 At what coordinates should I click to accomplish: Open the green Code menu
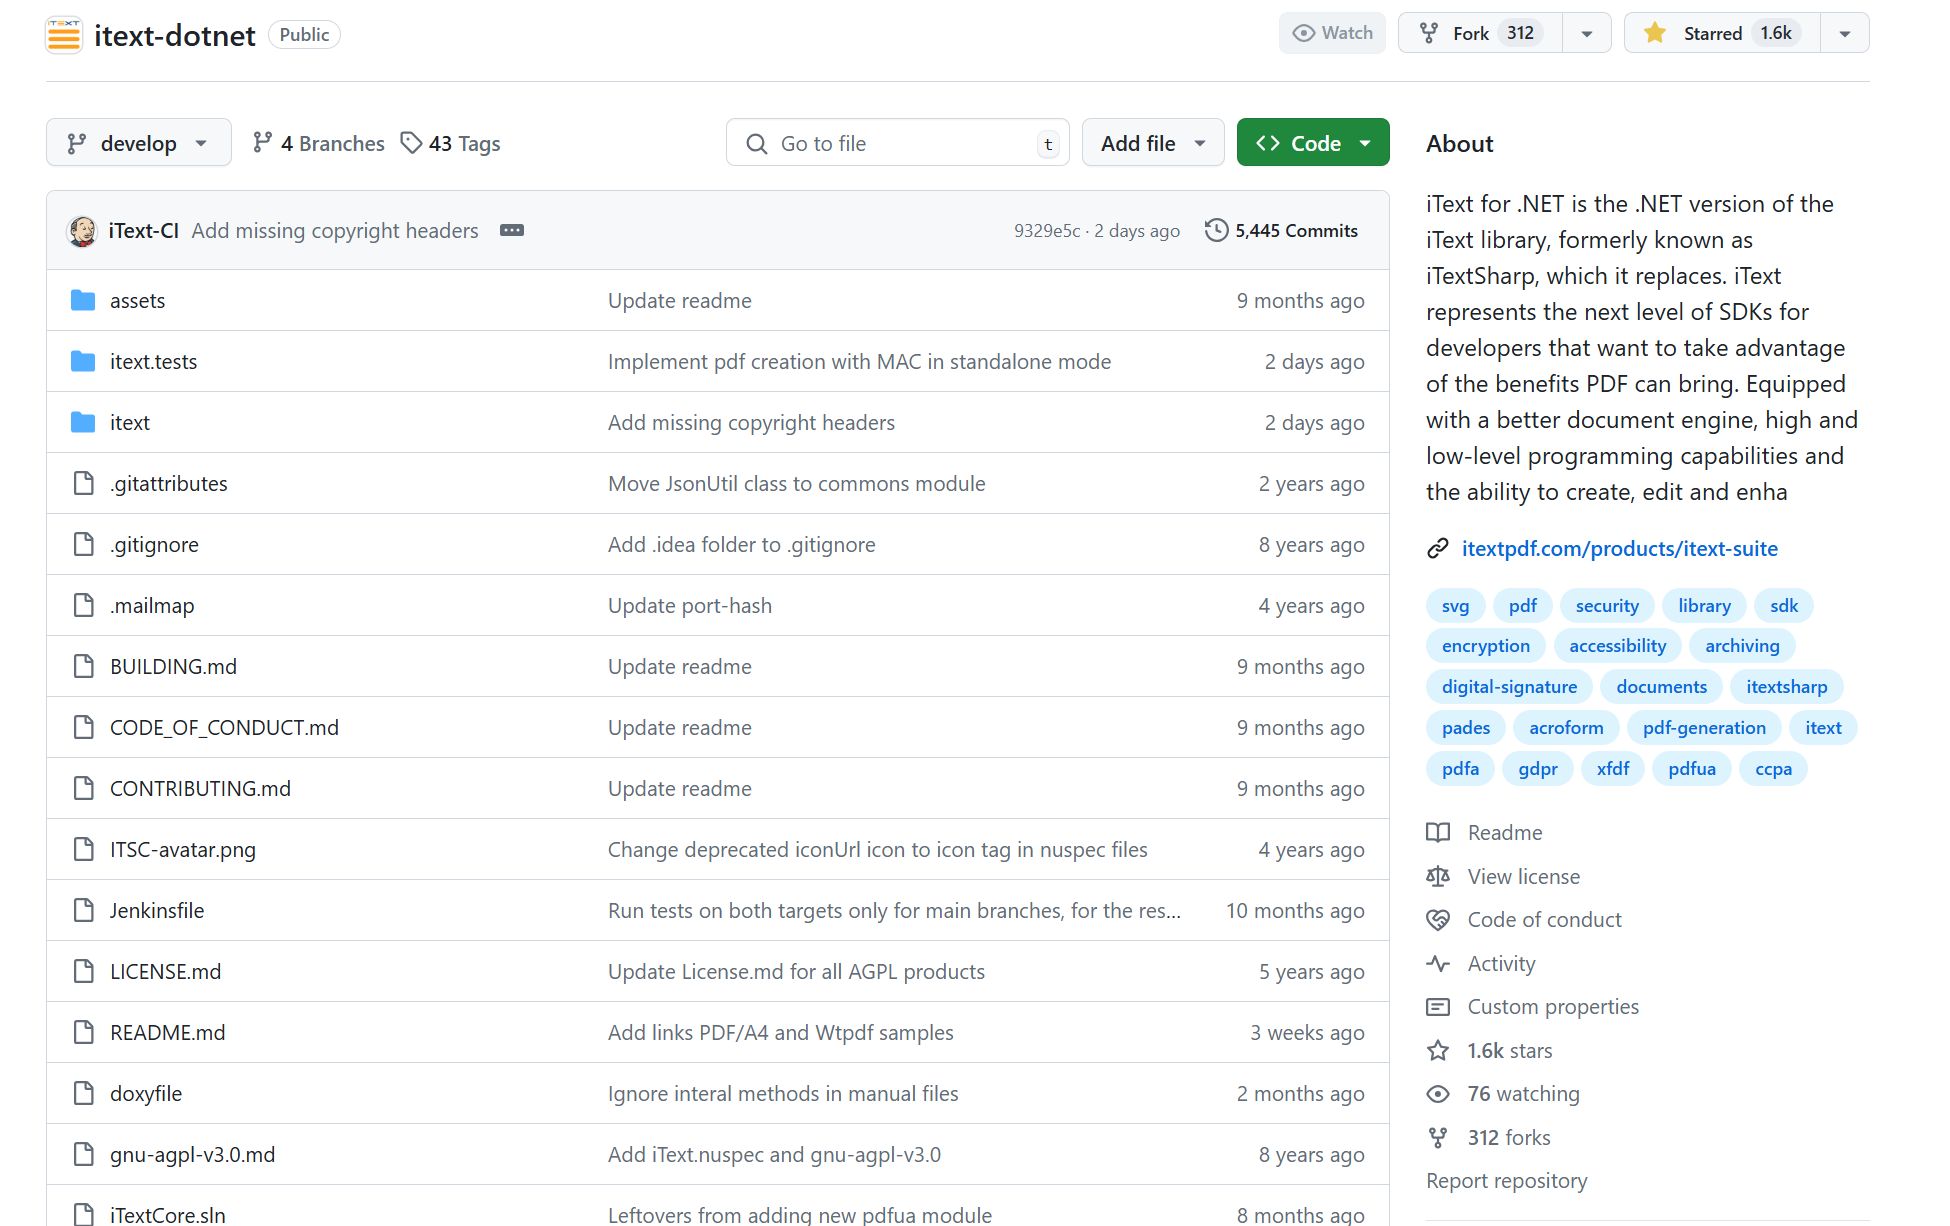coord(1312,143)
